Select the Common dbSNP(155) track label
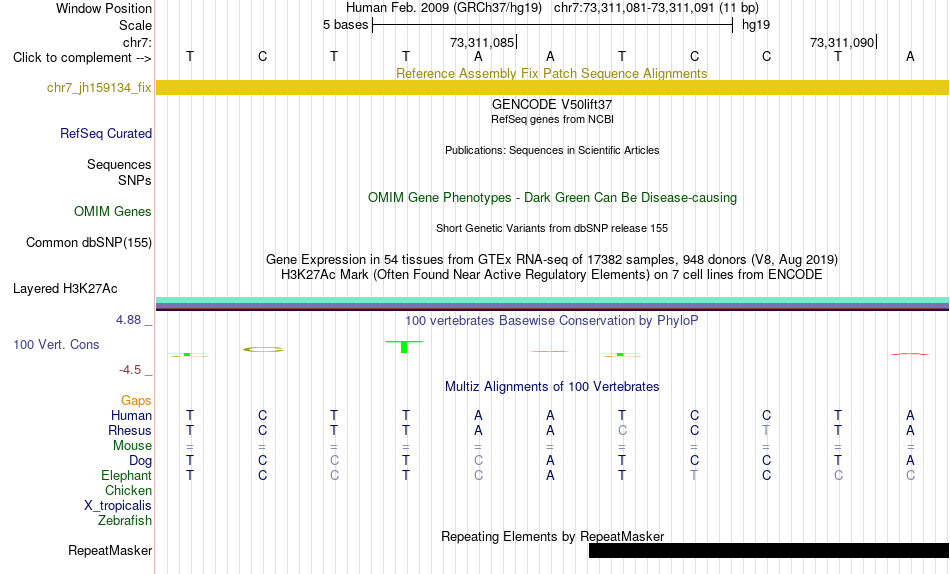The height and width of the screenshot is (574, 950). coord(89,242)
